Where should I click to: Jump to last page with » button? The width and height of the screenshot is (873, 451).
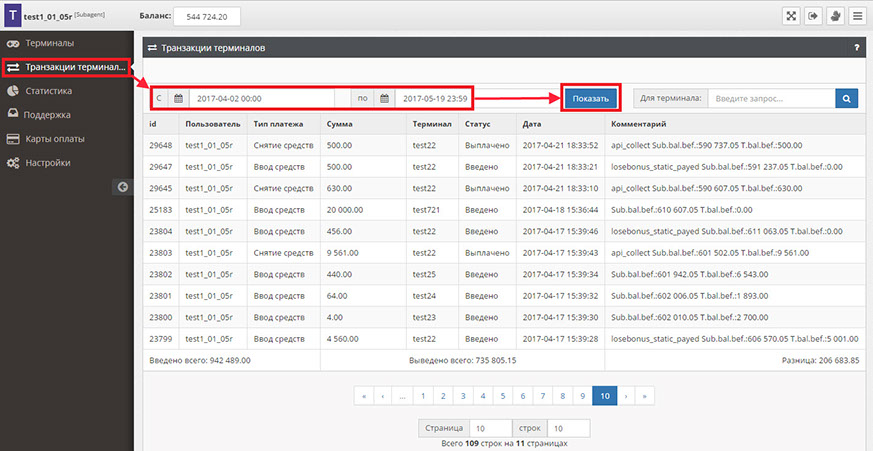pyautogui.click(x=646, y=396)
